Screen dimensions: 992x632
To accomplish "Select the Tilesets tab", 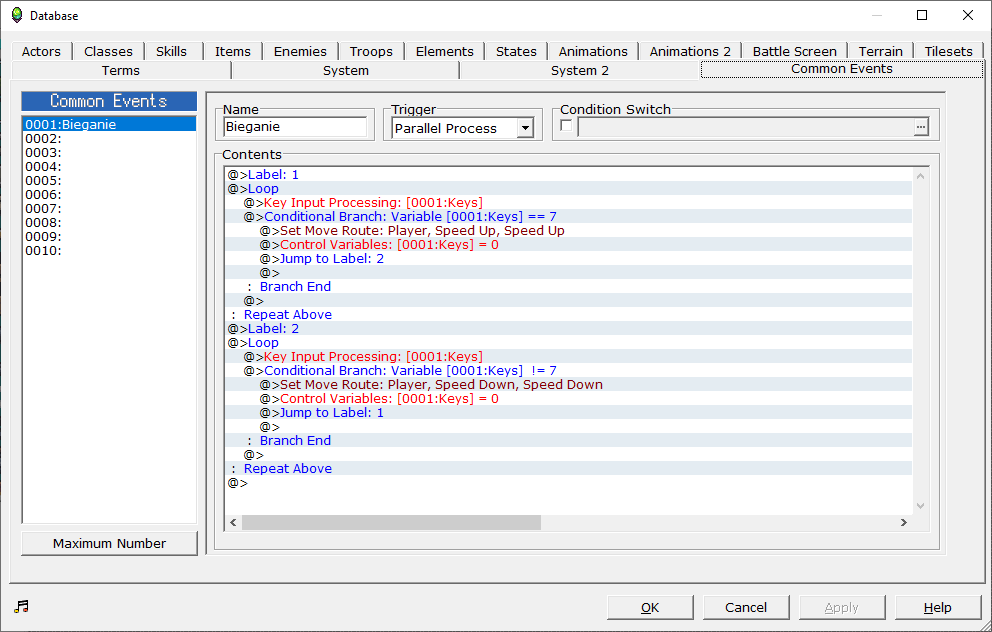I will click(948, 51).
